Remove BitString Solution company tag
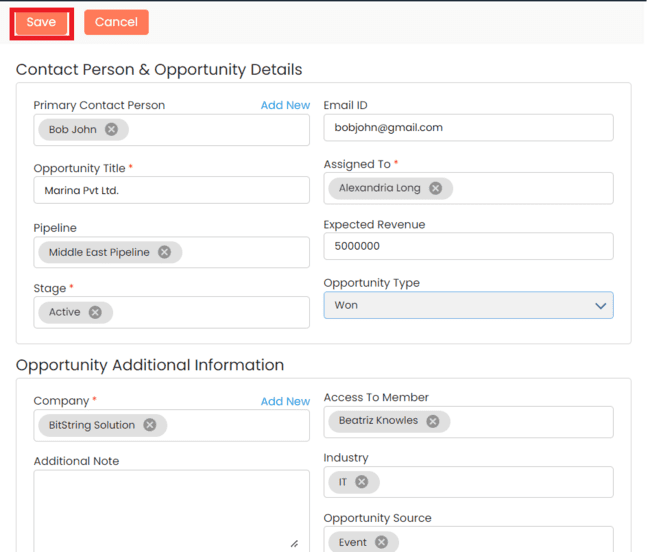Viewport: 650px width, 552px height. [149, 425]
